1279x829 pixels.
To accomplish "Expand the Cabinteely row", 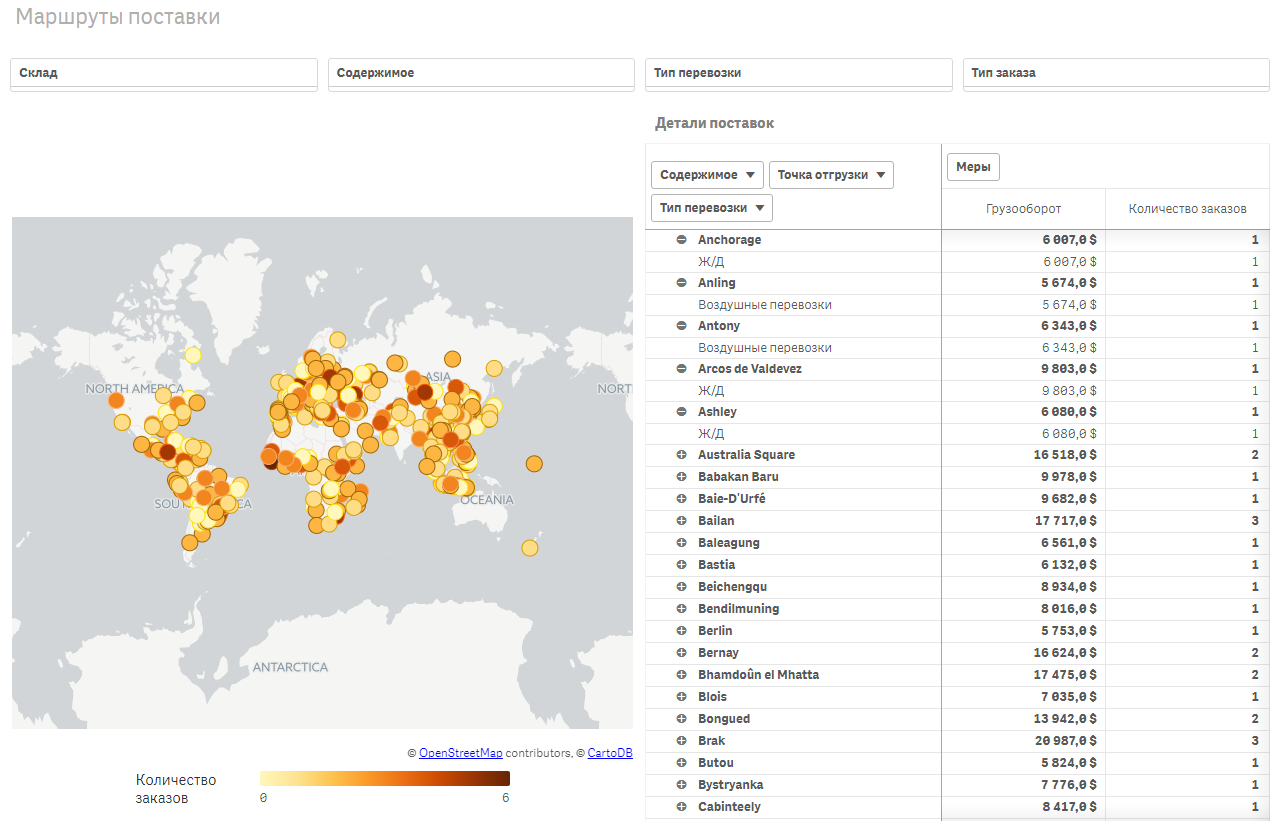I will (x=682, y=807).
